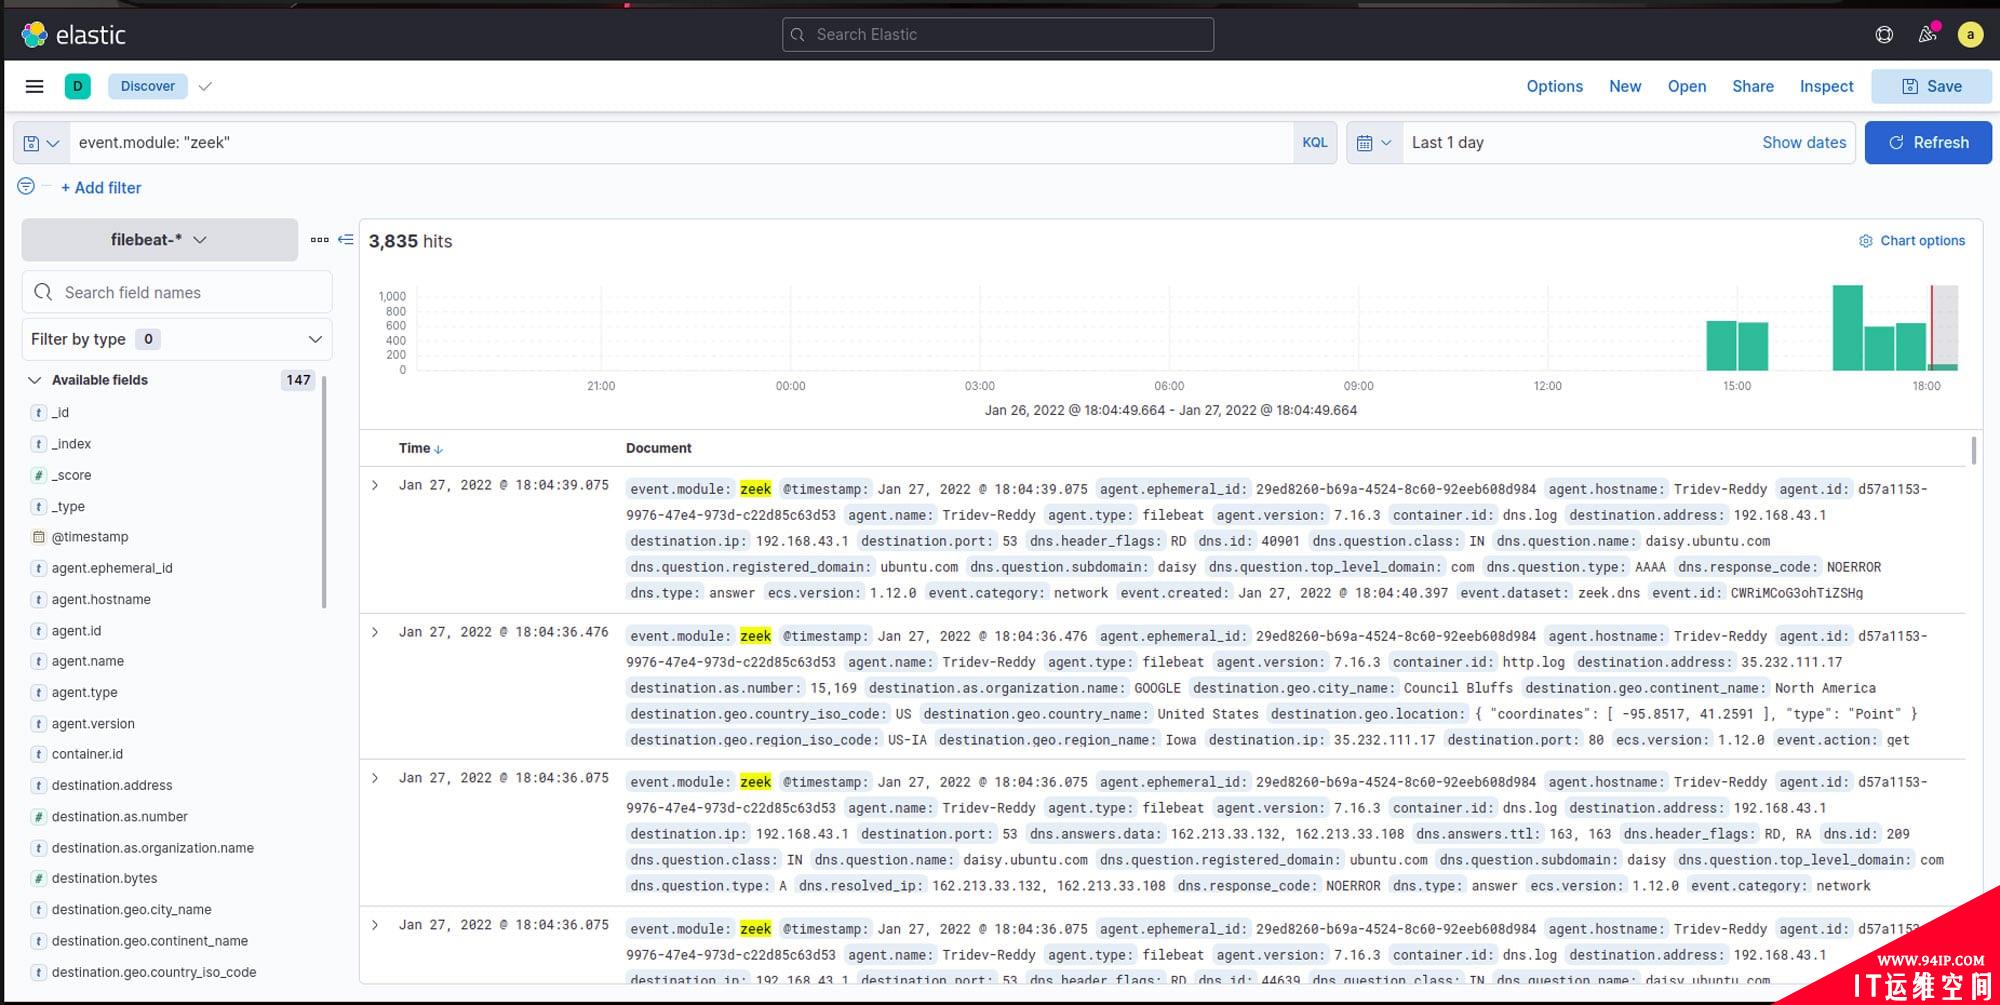This screenshot has height=1005, width=2000.
Task: Click the Elastic logo
Action: 73,35
